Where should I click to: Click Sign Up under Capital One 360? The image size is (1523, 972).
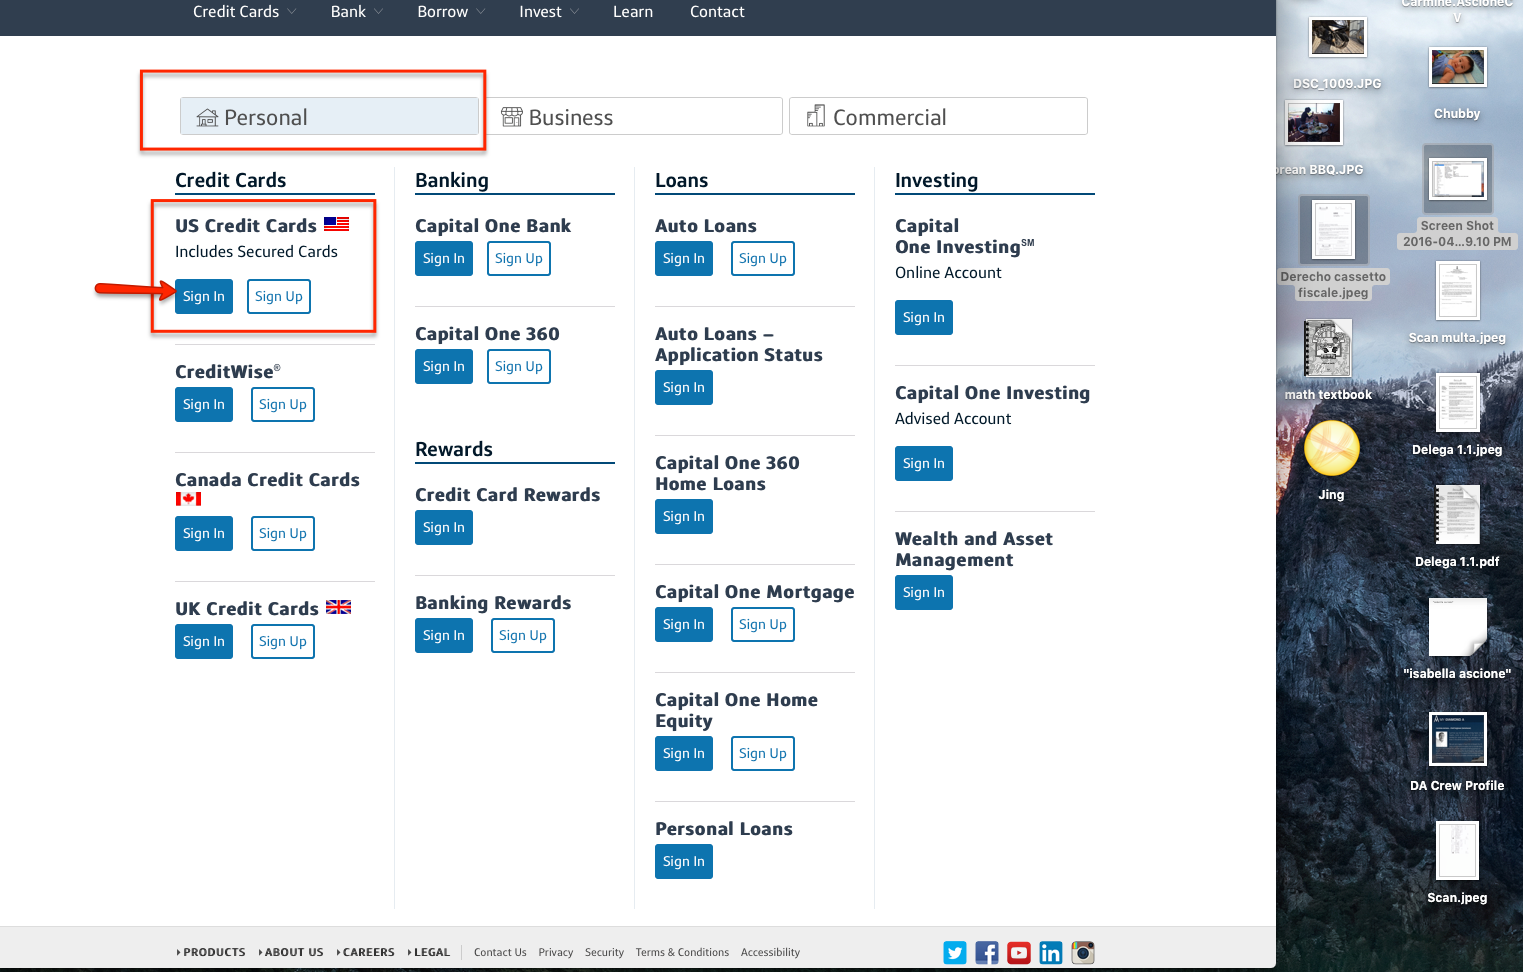(x=519, y=367)
